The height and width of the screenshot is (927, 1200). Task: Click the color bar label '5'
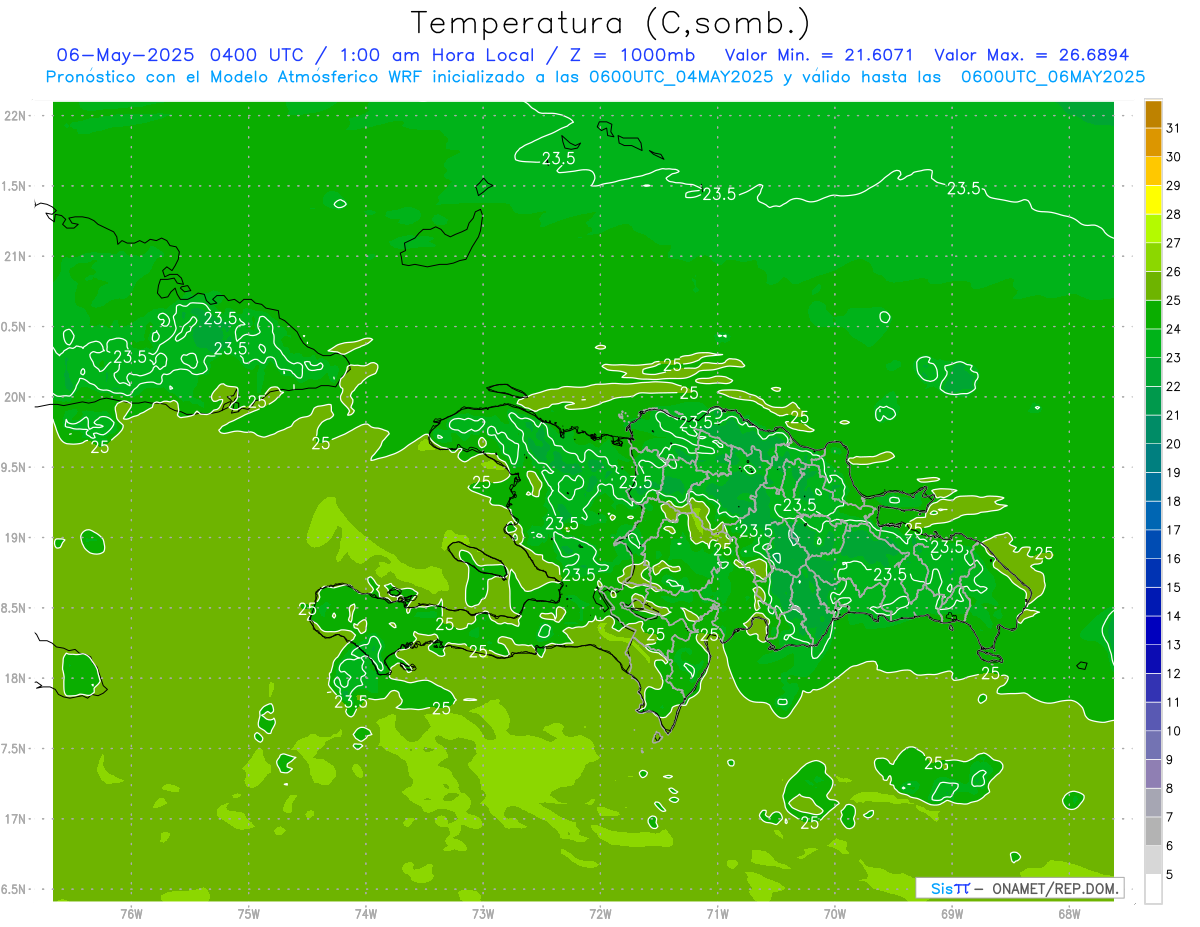click(x=1170, y=875)
